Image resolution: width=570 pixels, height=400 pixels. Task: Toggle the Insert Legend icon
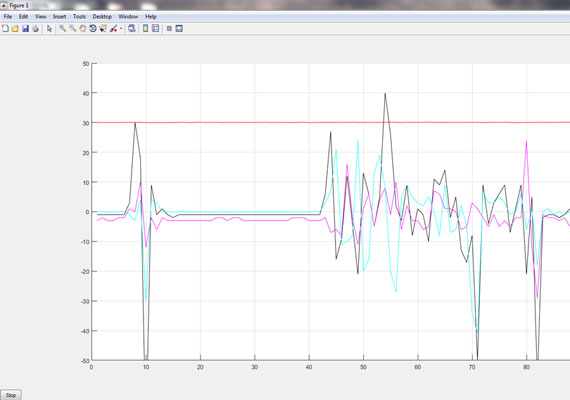pyautogui.click(x=156, y=28)
